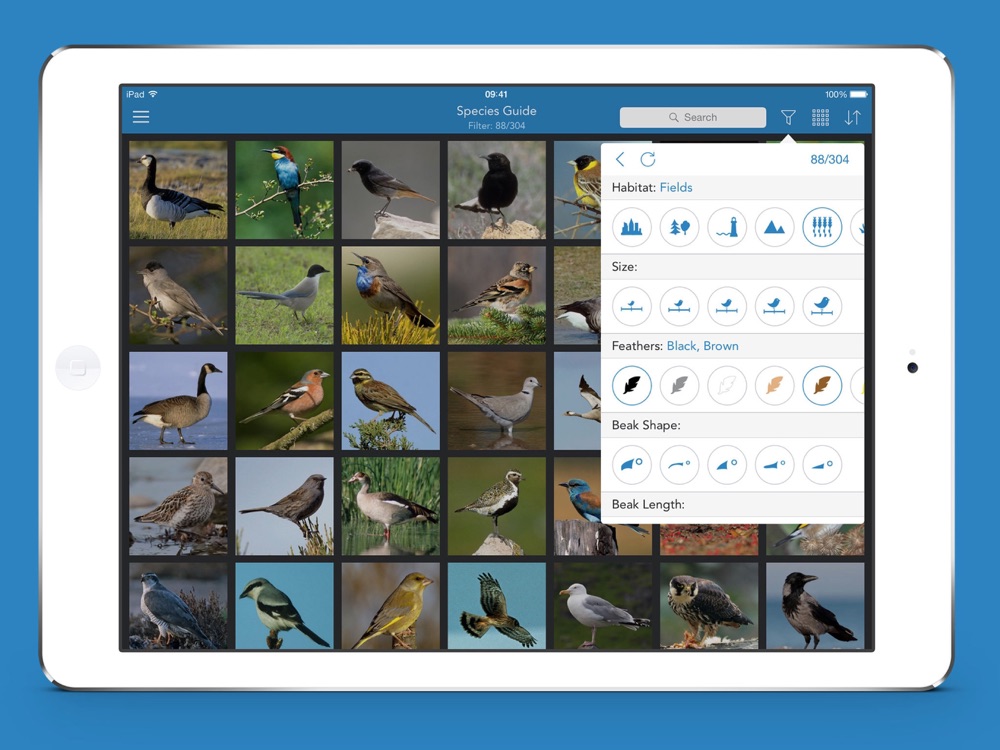Viewport: 1000px width, 750px height.
Task: Open the flying harrier hawk photo
Action: click(x=497, y=606)
